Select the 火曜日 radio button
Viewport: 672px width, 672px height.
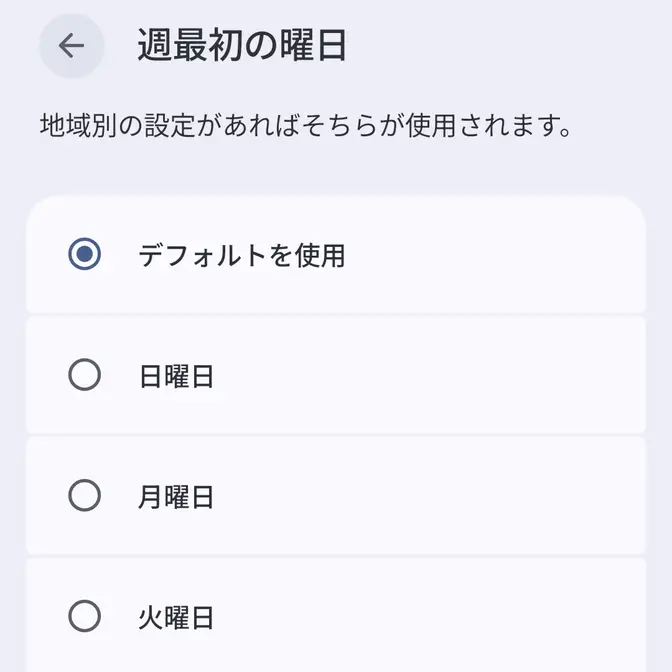click(x=85, y=616)
